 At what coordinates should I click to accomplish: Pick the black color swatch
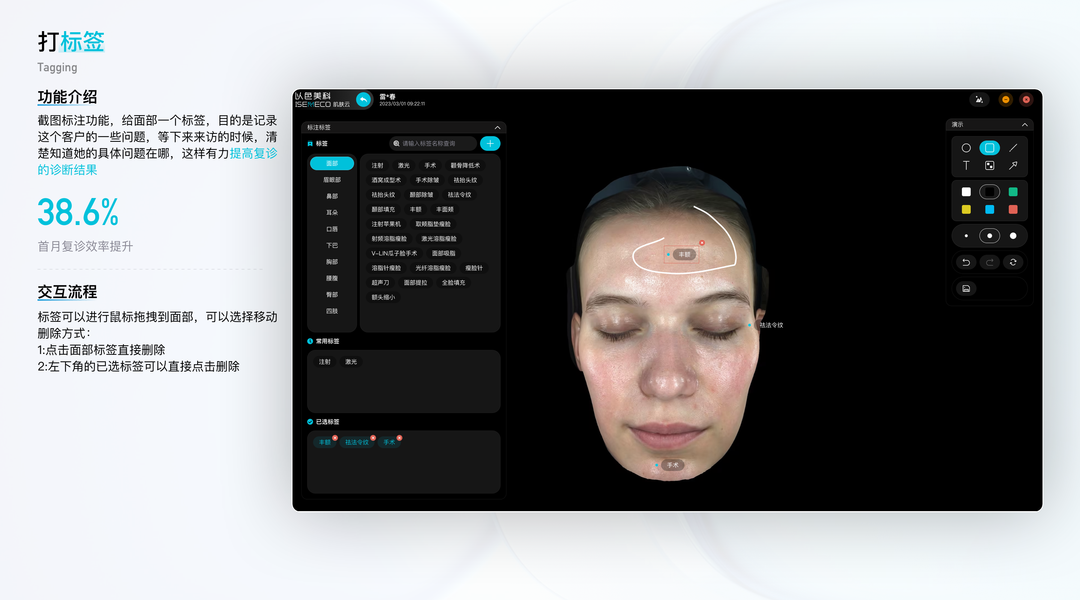[x=990, y=192]
